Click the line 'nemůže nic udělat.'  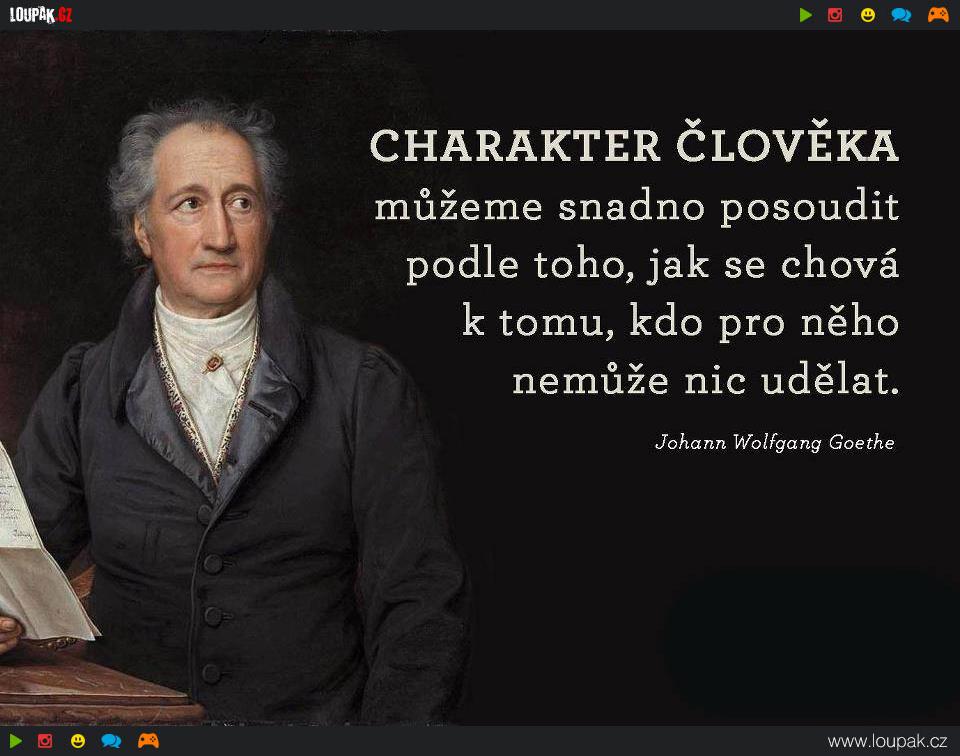pos(706,380)
